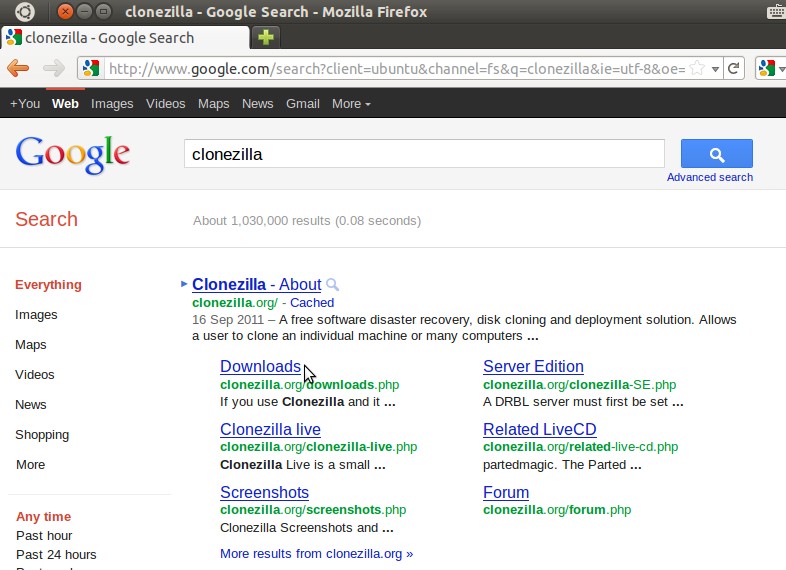Filter results by Shopping in sidebar
Screen dimensions: 786x570
(x=42, y=435)
